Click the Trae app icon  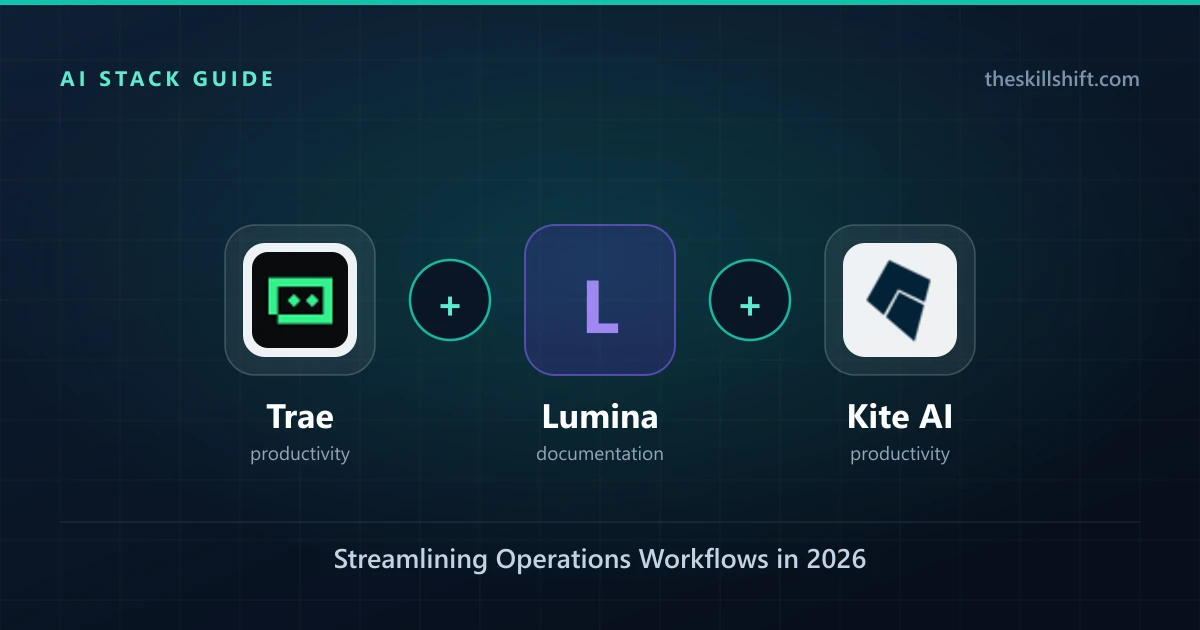tap(300, 300)
